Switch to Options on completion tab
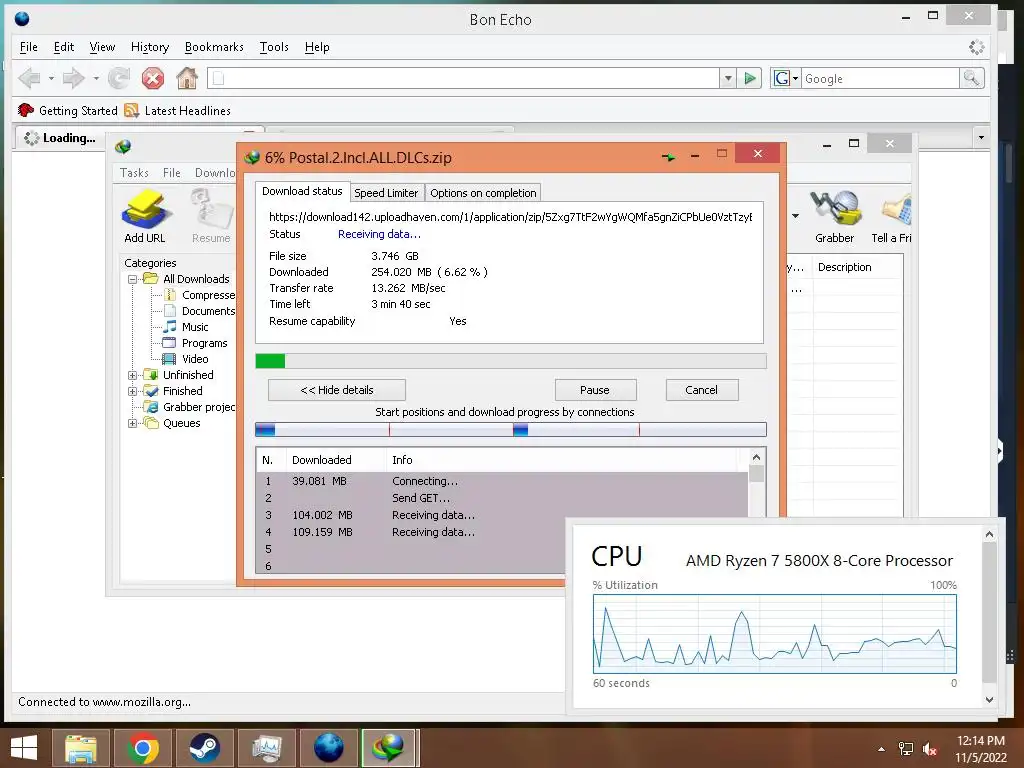 [x=483, y=193]
